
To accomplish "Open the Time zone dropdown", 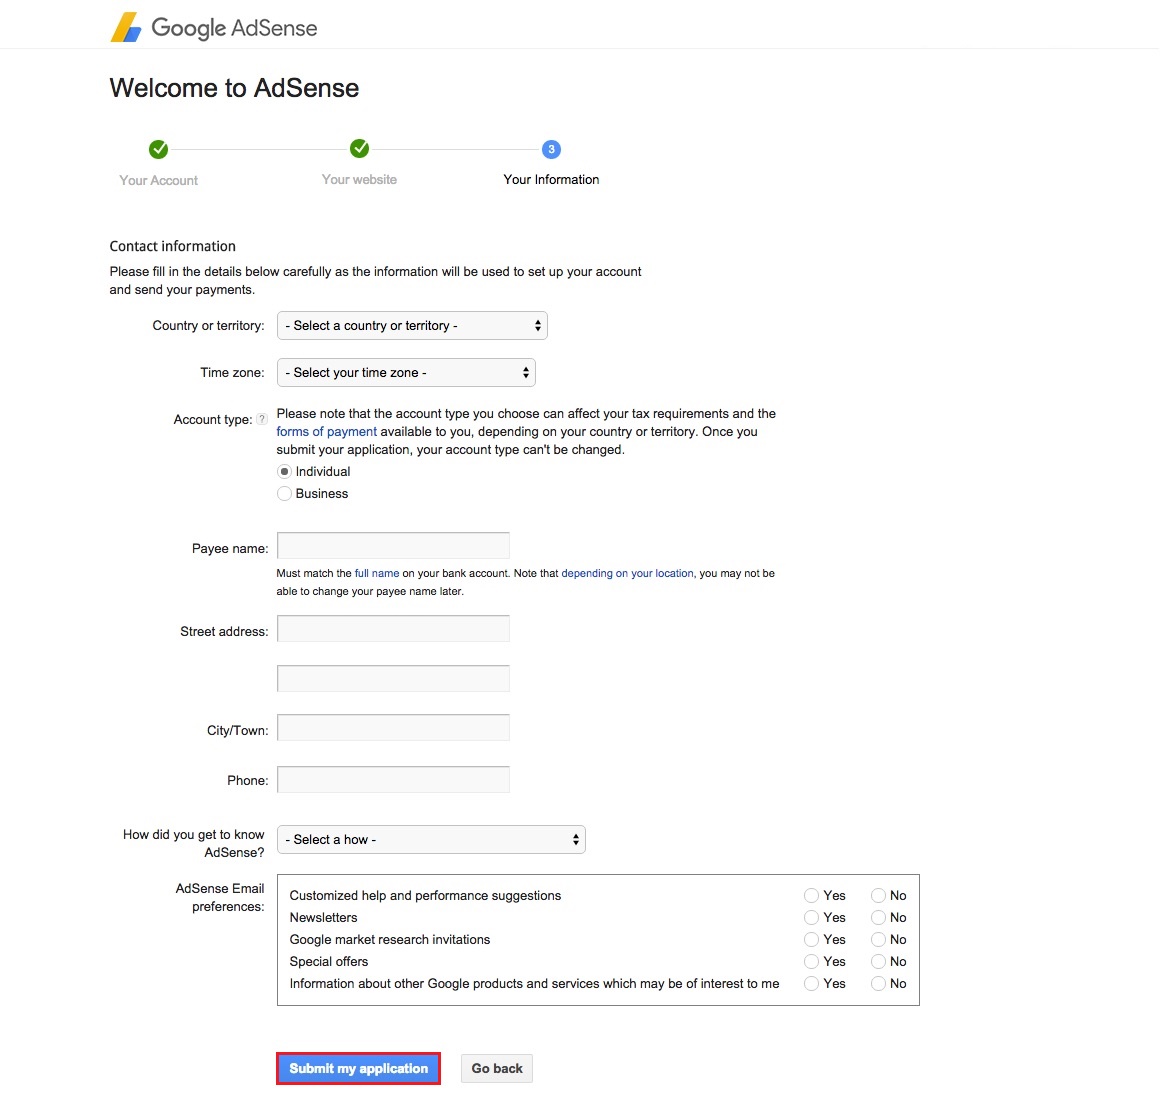I will pyautogui.click(x=406, y=373).
